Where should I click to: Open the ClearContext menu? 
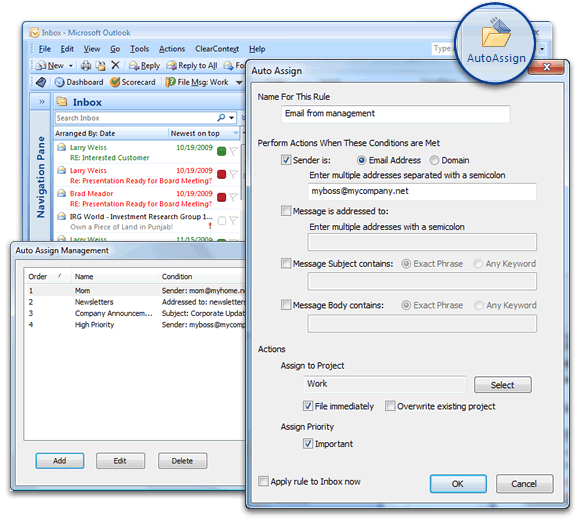[217, 49]
